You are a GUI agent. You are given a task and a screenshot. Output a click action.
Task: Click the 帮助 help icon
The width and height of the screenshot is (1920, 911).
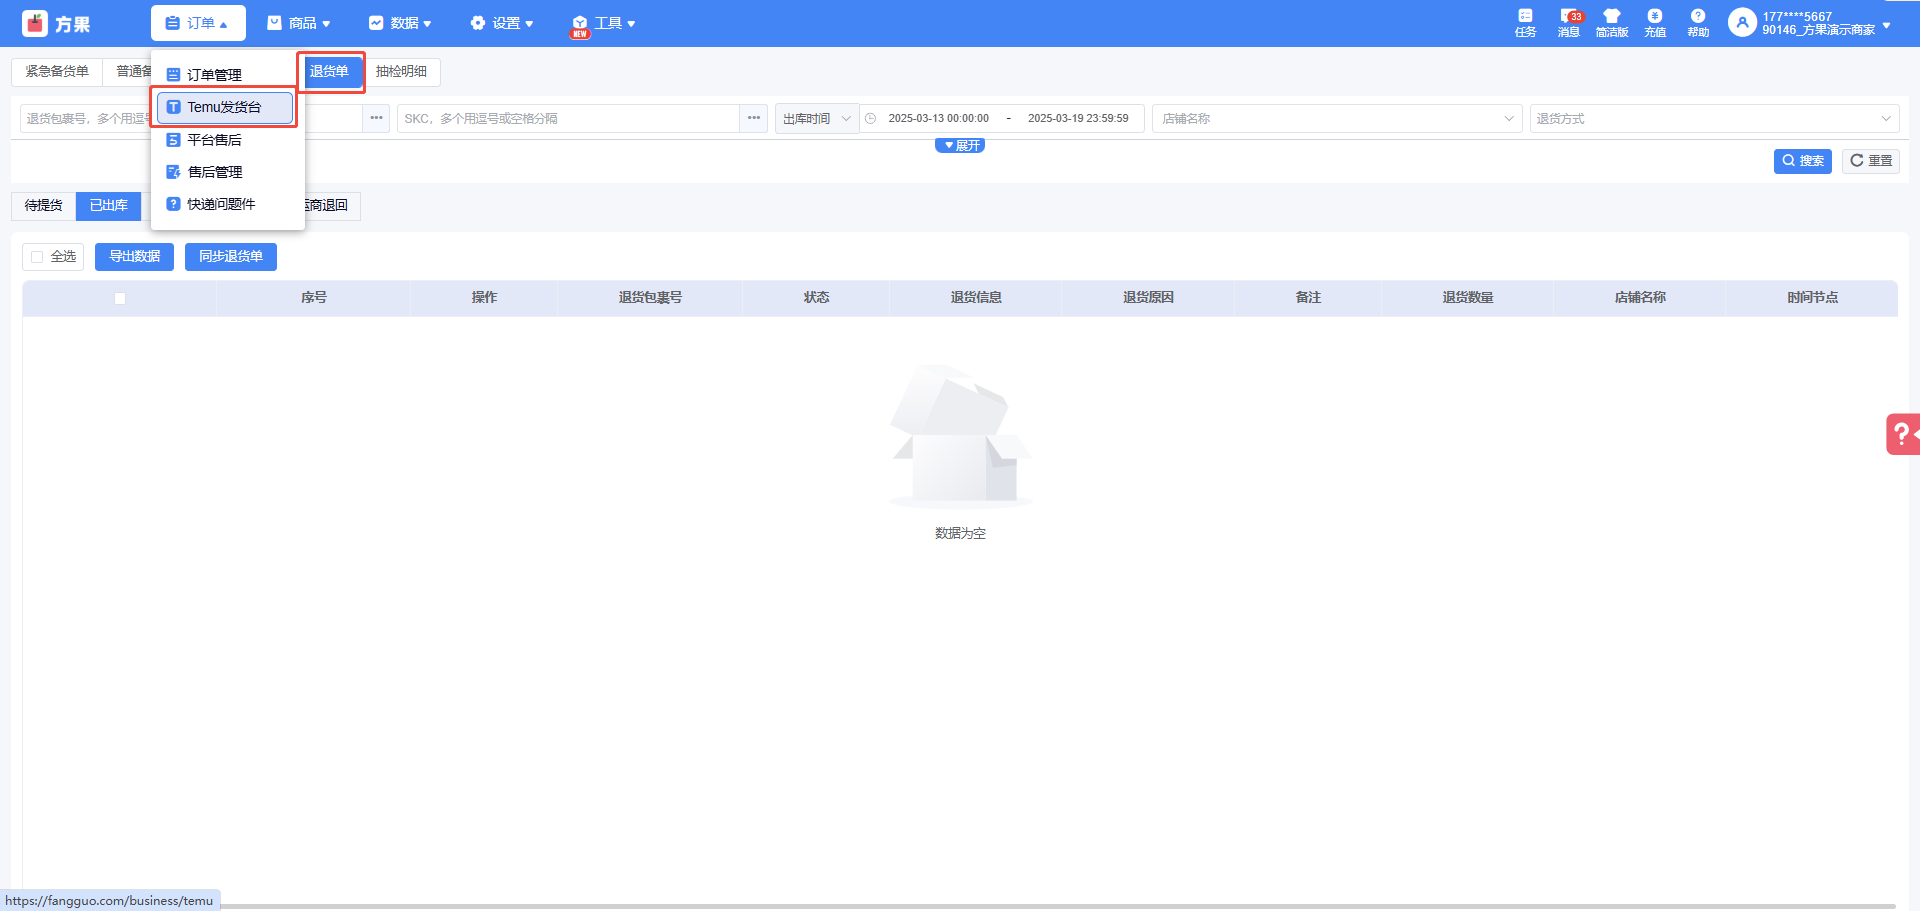click(1698, 17)
